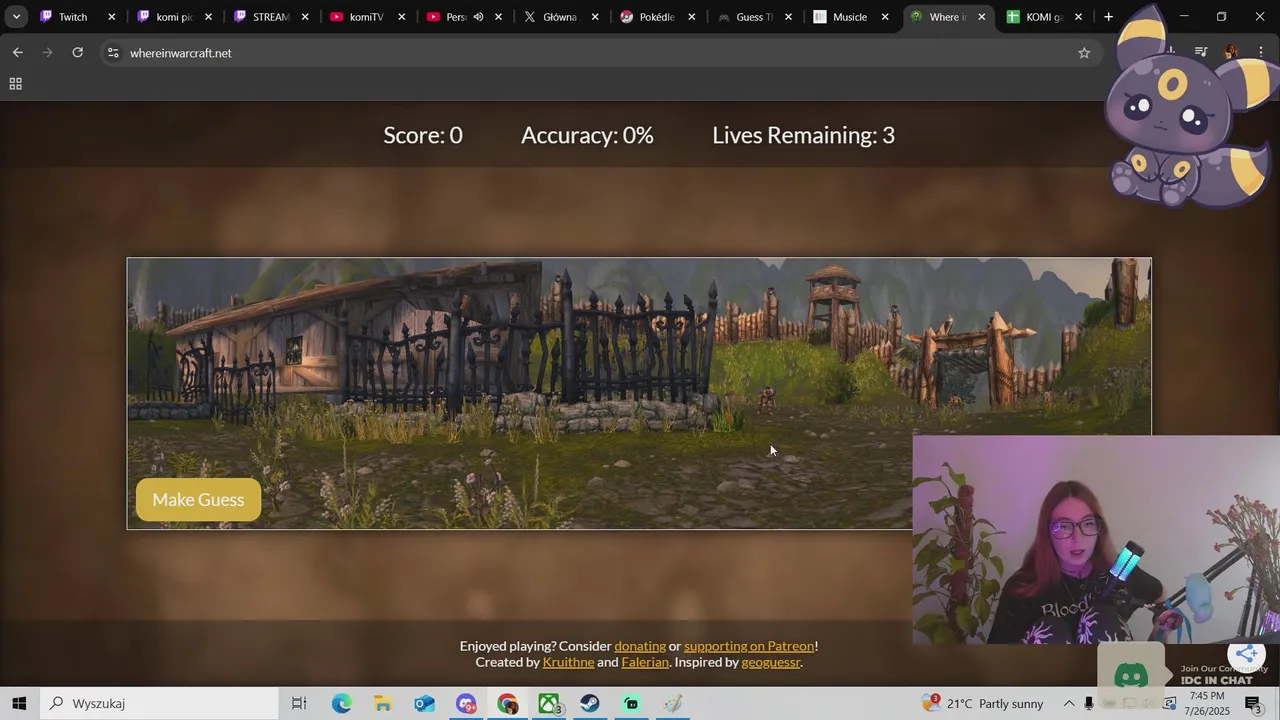1280x720 pixels.
Task: Click the microphone tray icon
Action: [x=1089, y=703]
